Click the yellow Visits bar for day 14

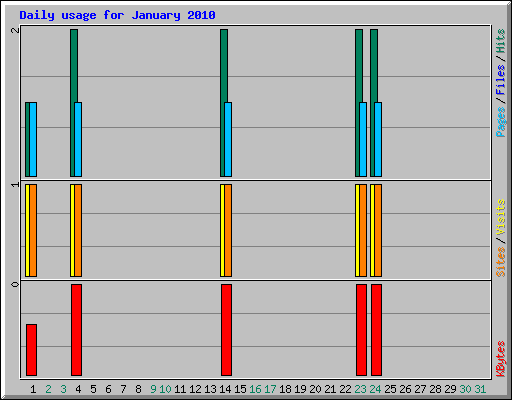click(222, 230)
